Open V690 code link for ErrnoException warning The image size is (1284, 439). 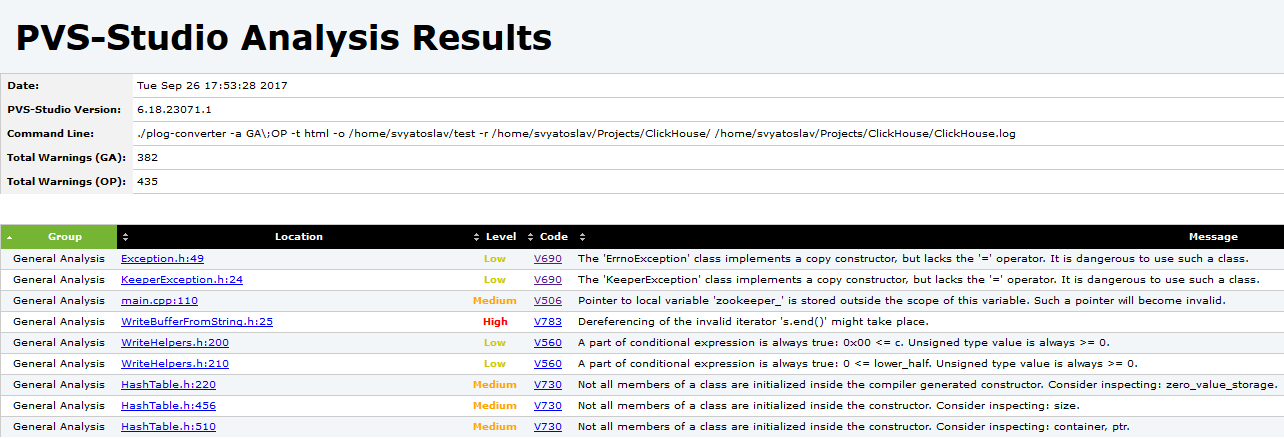point(548,258)
